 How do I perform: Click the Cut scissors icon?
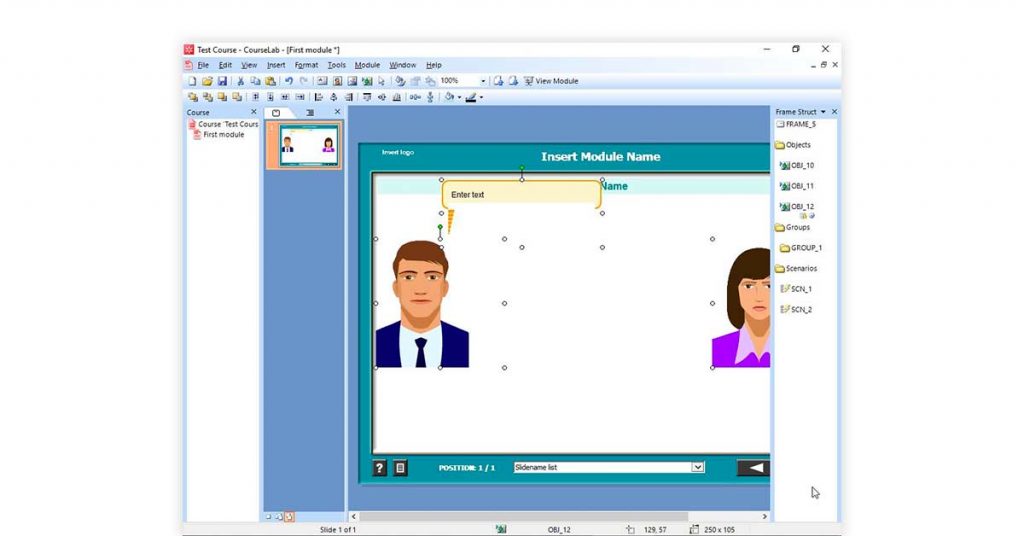pyautogui.click(x=240, y=81)
